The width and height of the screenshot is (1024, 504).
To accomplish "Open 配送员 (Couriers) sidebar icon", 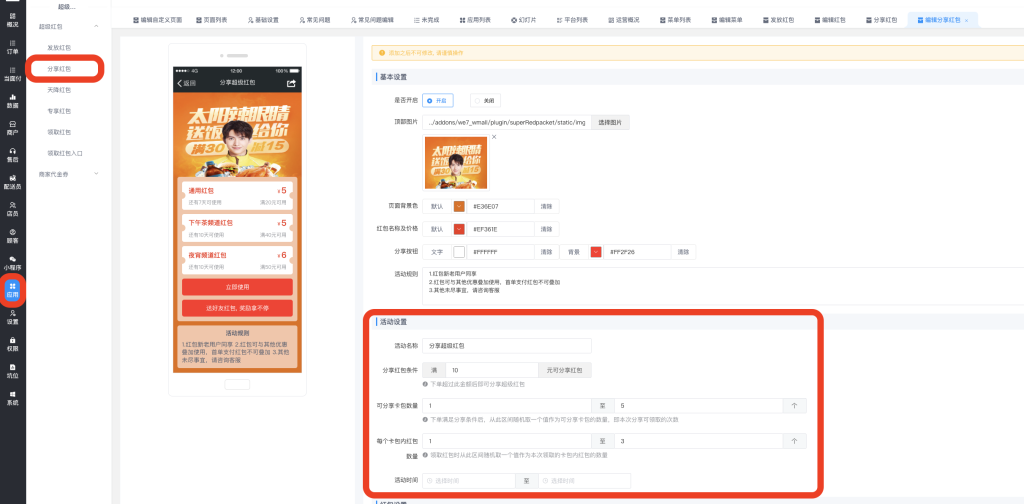I will coord(12,181).
